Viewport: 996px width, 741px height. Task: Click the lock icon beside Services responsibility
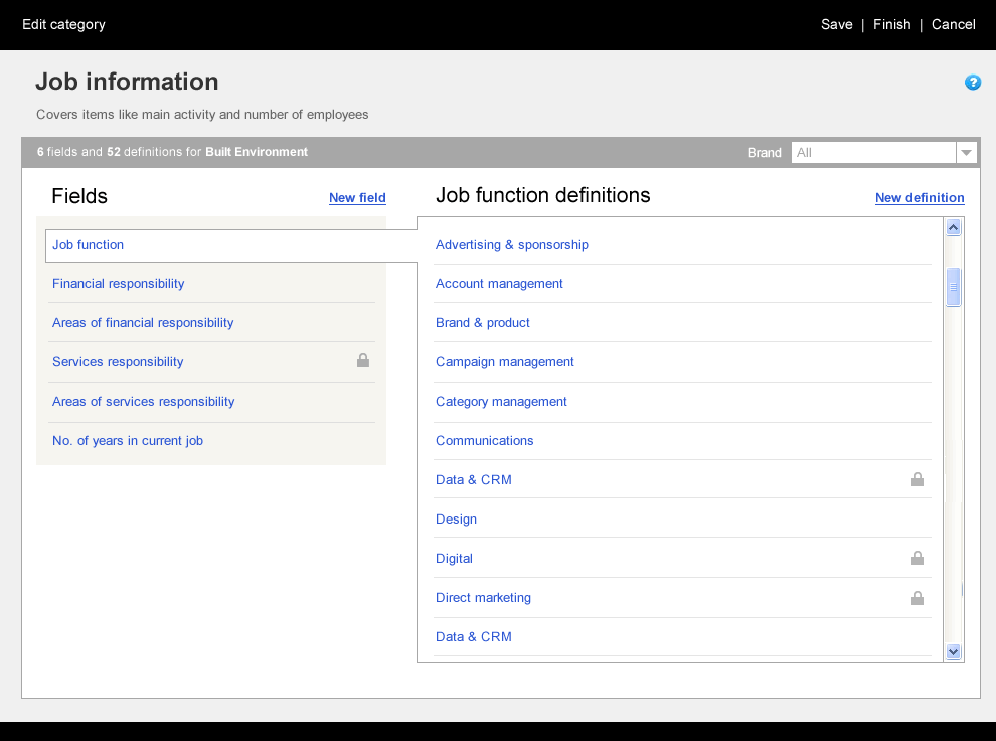363,361
